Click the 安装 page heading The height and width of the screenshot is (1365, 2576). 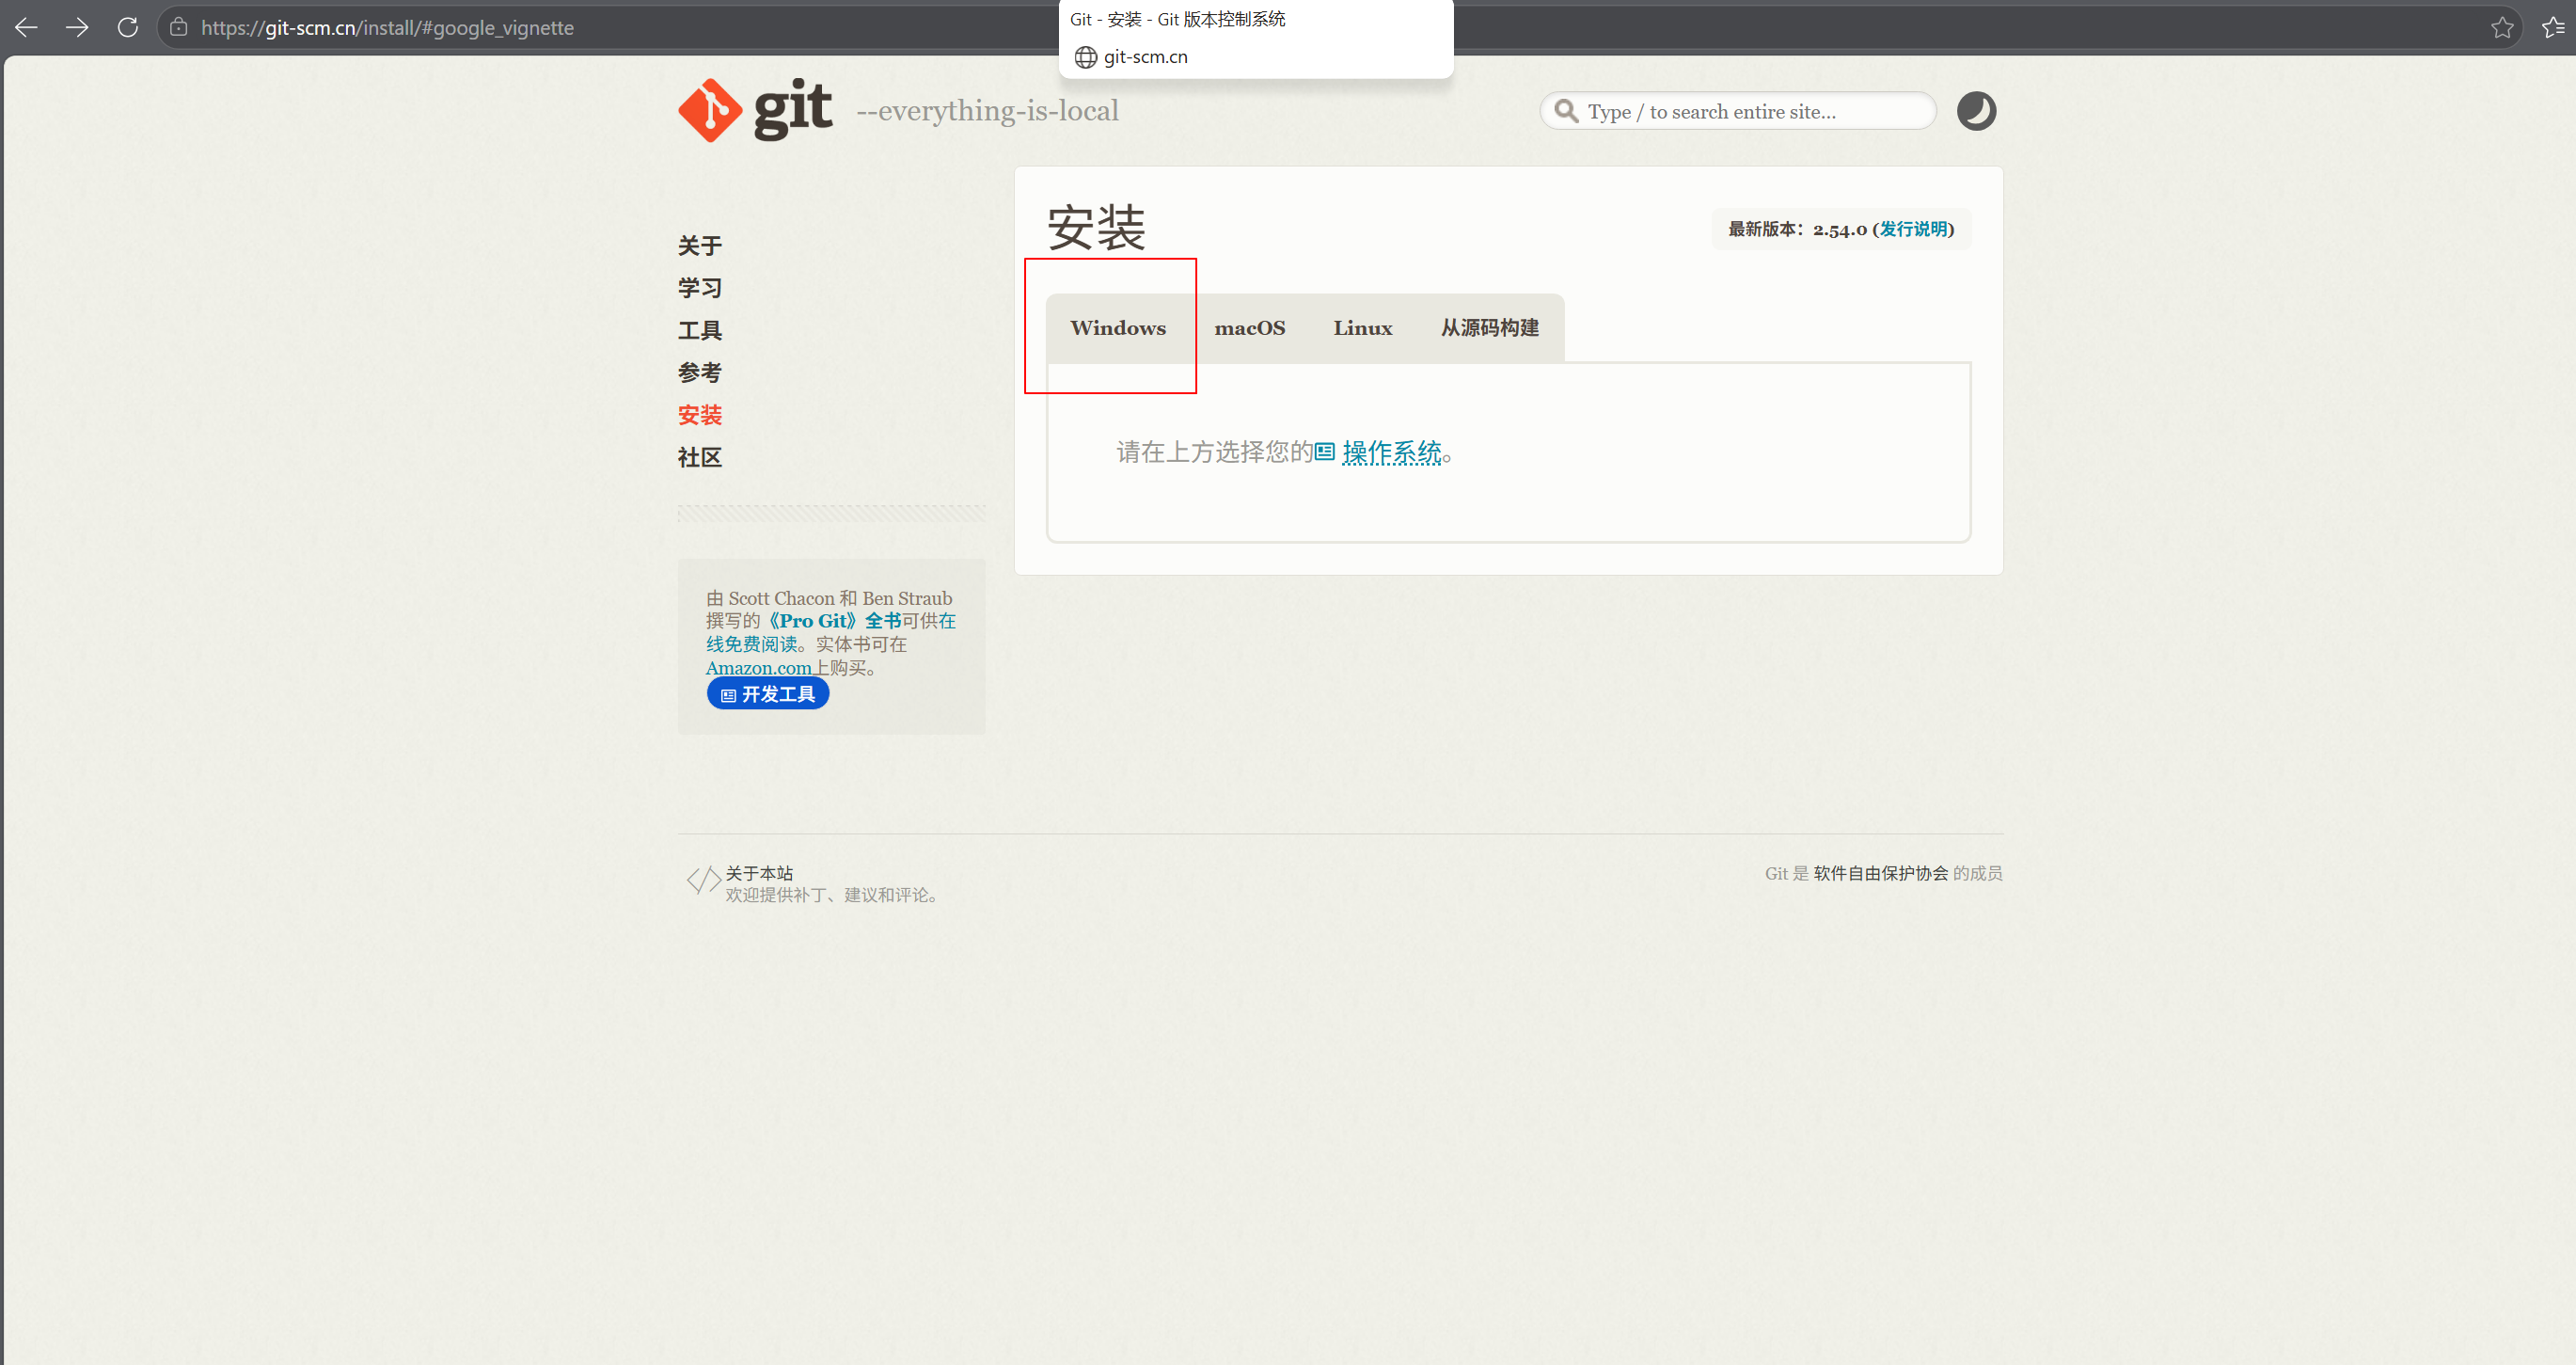tap(1096, 228)
